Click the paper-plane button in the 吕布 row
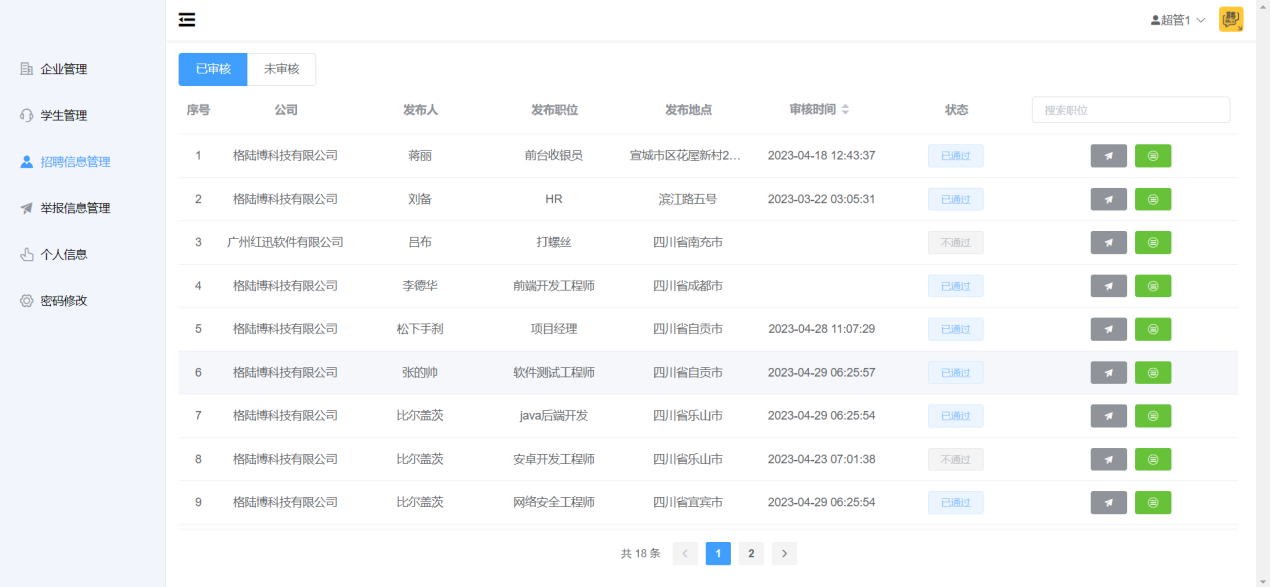1270x587 pixels. click(1108, 242)
